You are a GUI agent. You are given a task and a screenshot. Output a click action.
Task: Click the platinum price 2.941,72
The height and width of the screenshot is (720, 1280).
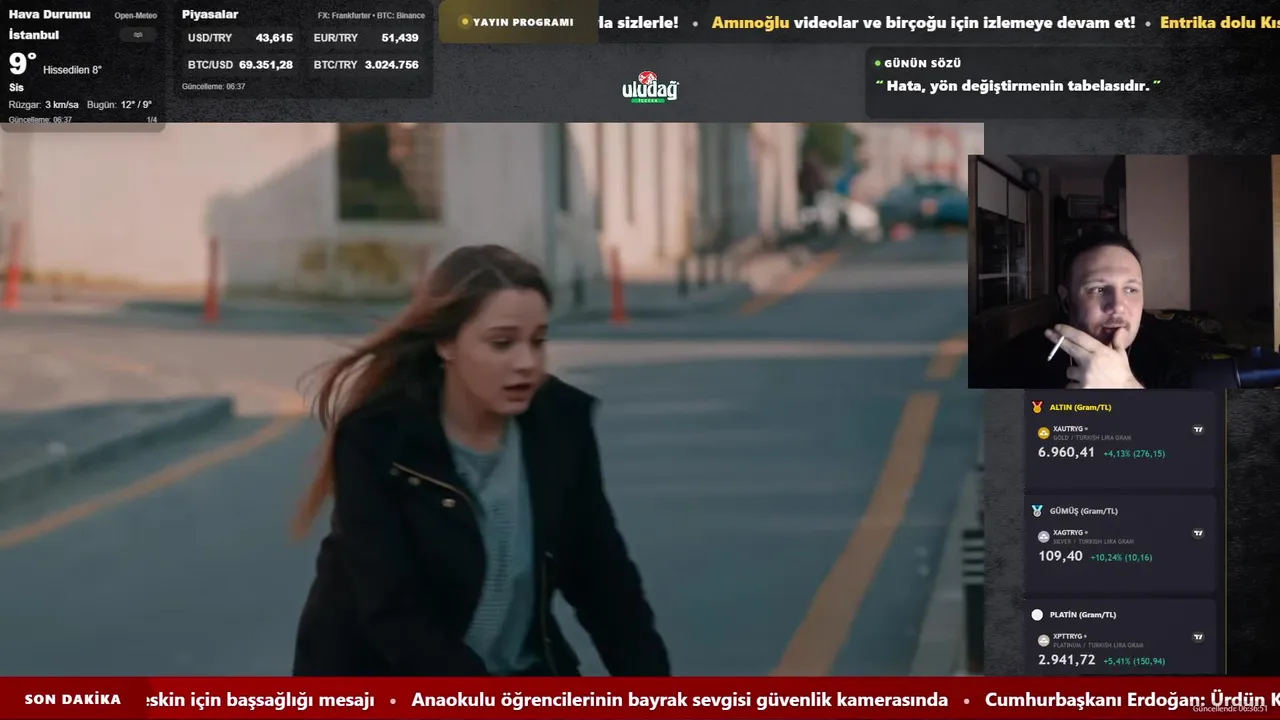[1066, 660]
